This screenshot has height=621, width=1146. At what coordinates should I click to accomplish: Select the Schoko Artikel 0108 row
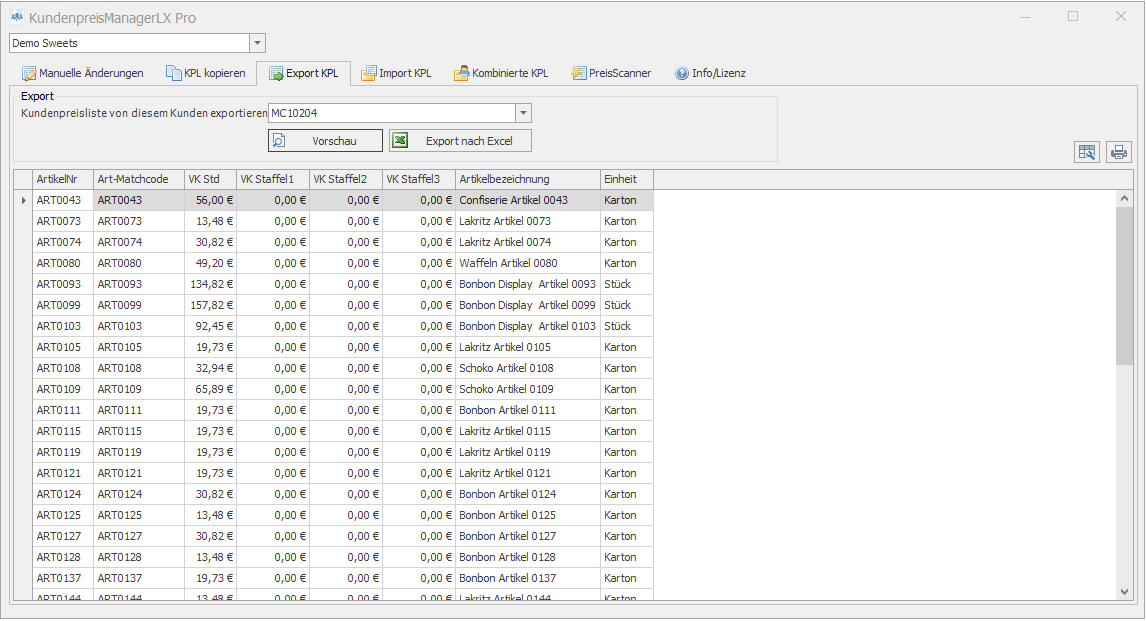(x=506, y=368)
